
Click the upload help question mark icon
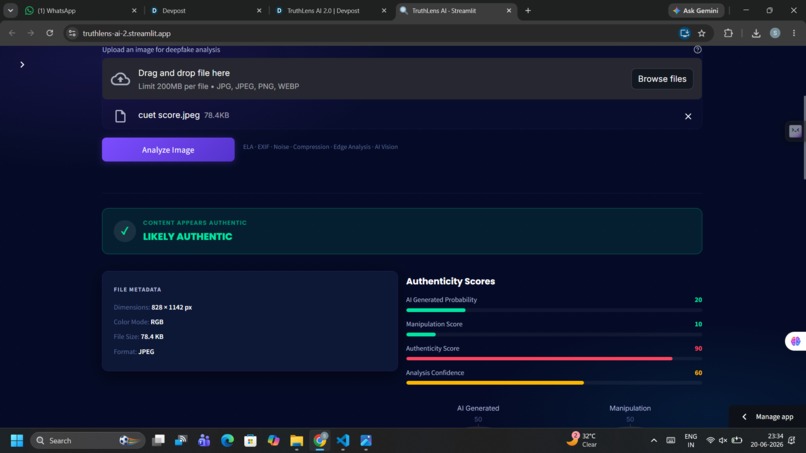(697, 49)
